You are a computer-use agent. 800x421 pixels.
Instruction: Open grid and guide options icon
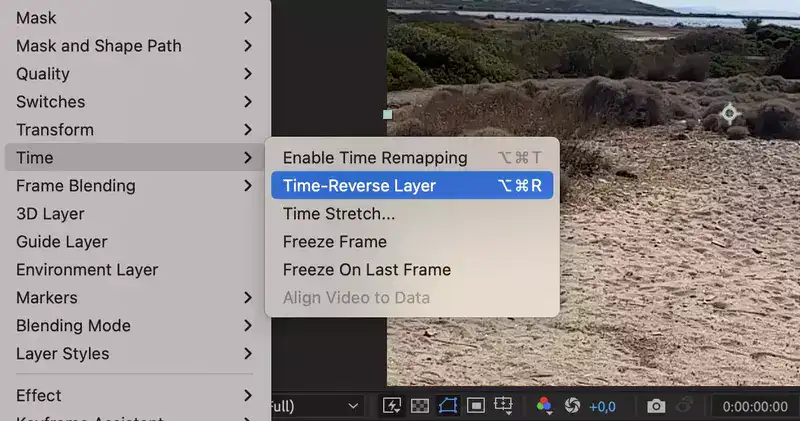pyautogui.click(x=504, y=406)
